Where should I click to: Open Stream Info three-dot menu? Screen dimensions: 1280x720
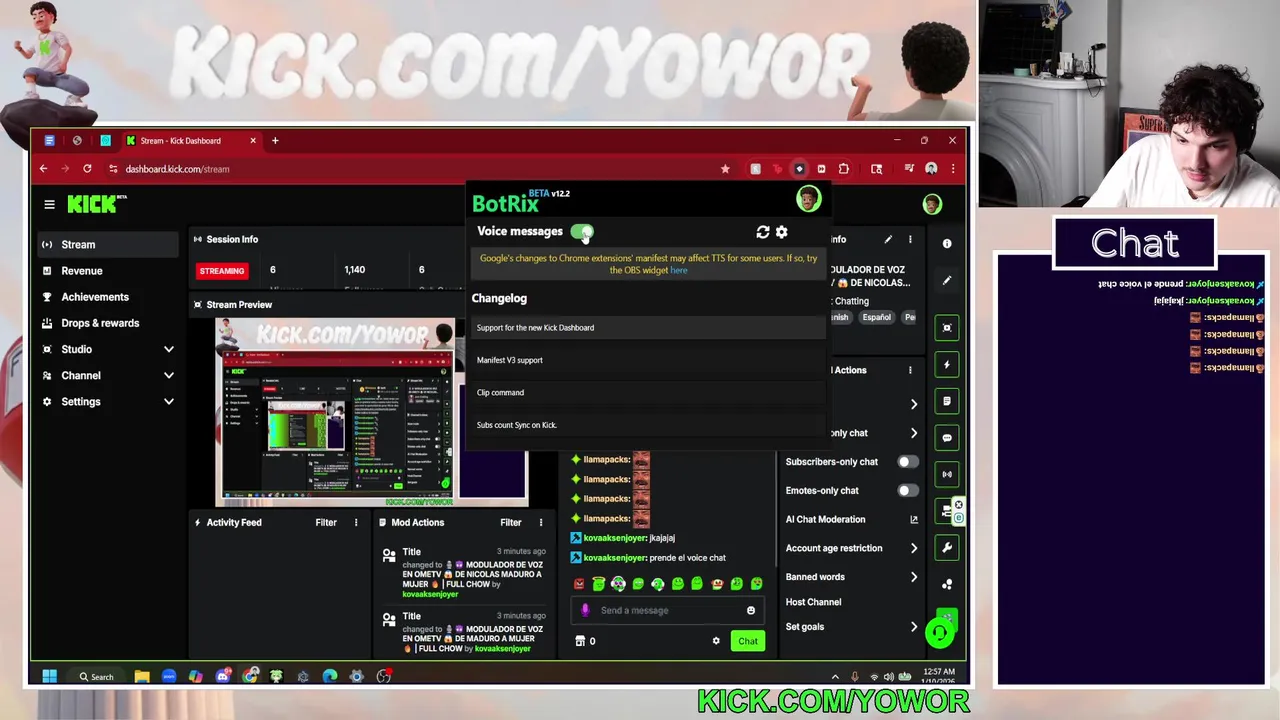(910, 240)
